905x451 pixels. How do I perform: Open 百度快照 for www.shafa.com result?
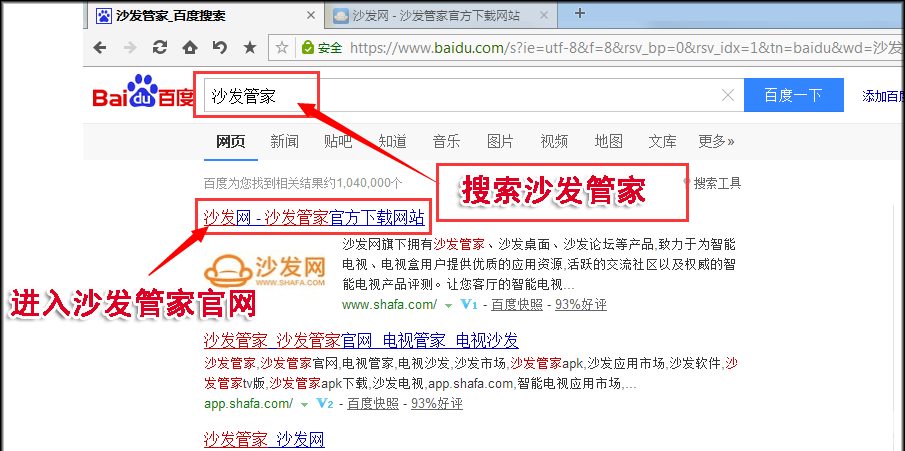(517, 304)
